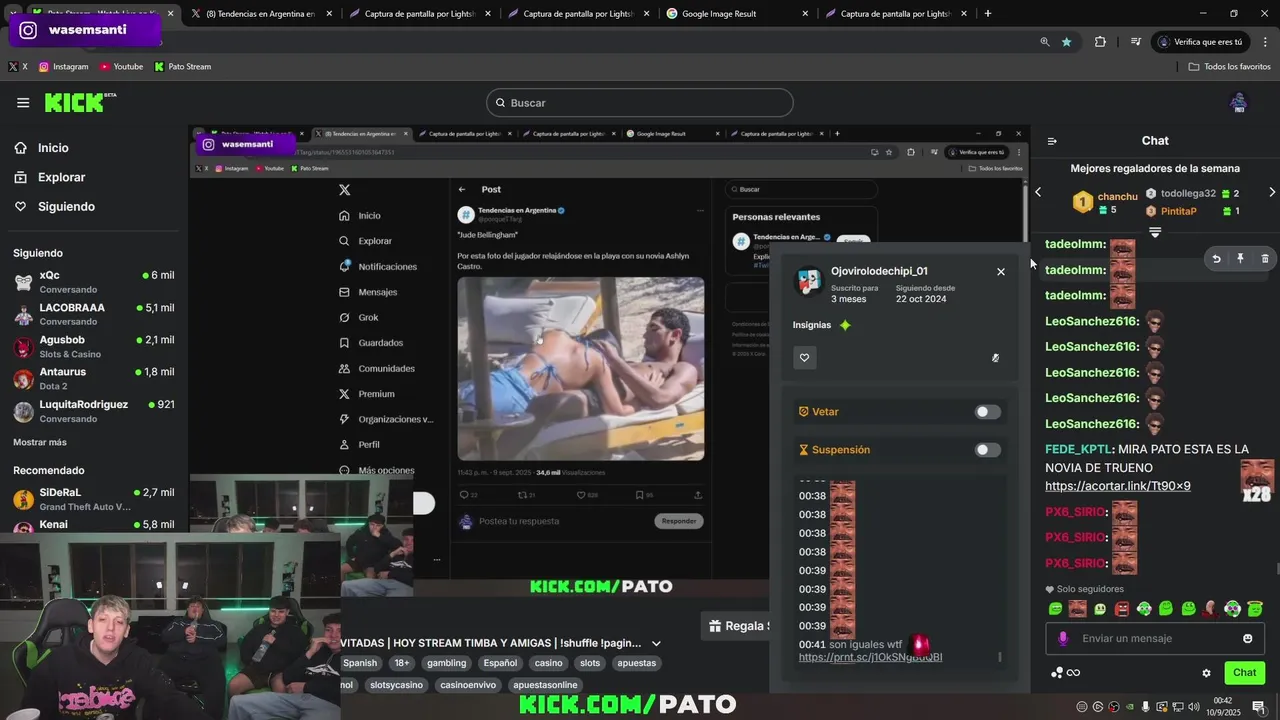Open chat settings gear
1280x720 pixels.
click(1206, 673)
